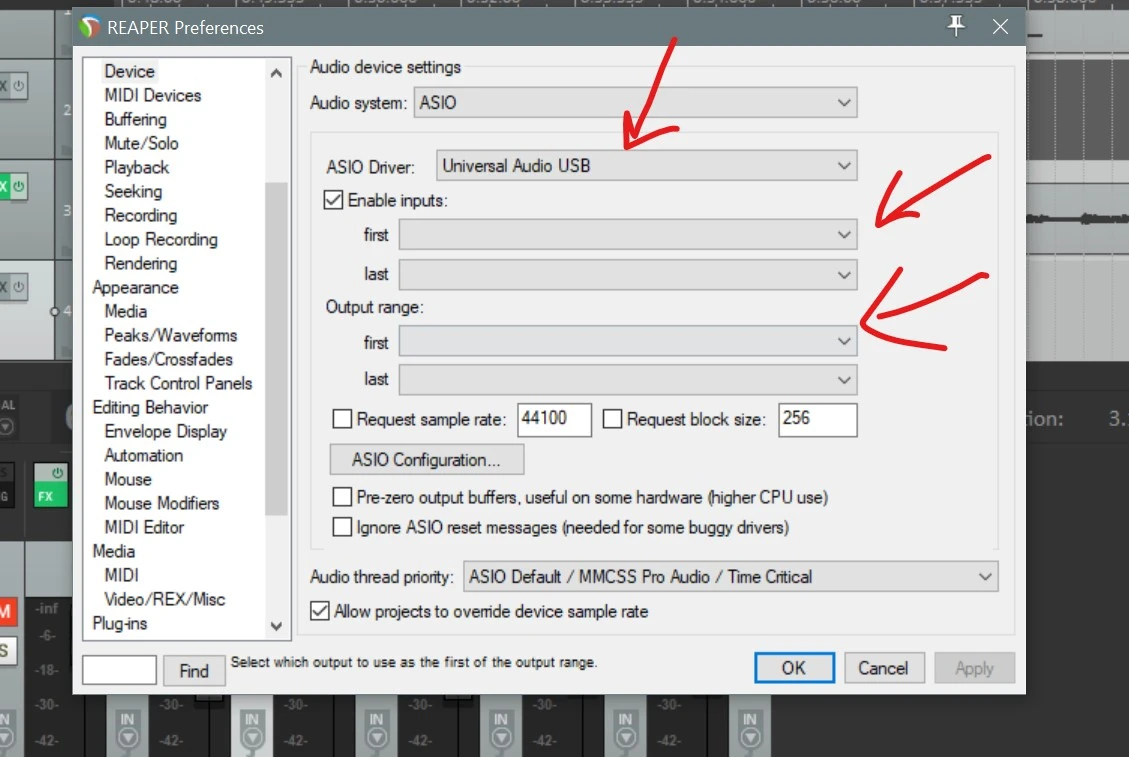Click the red M mute button in mixer
The image size is (1129, 757).
click(x=6, y=612)
